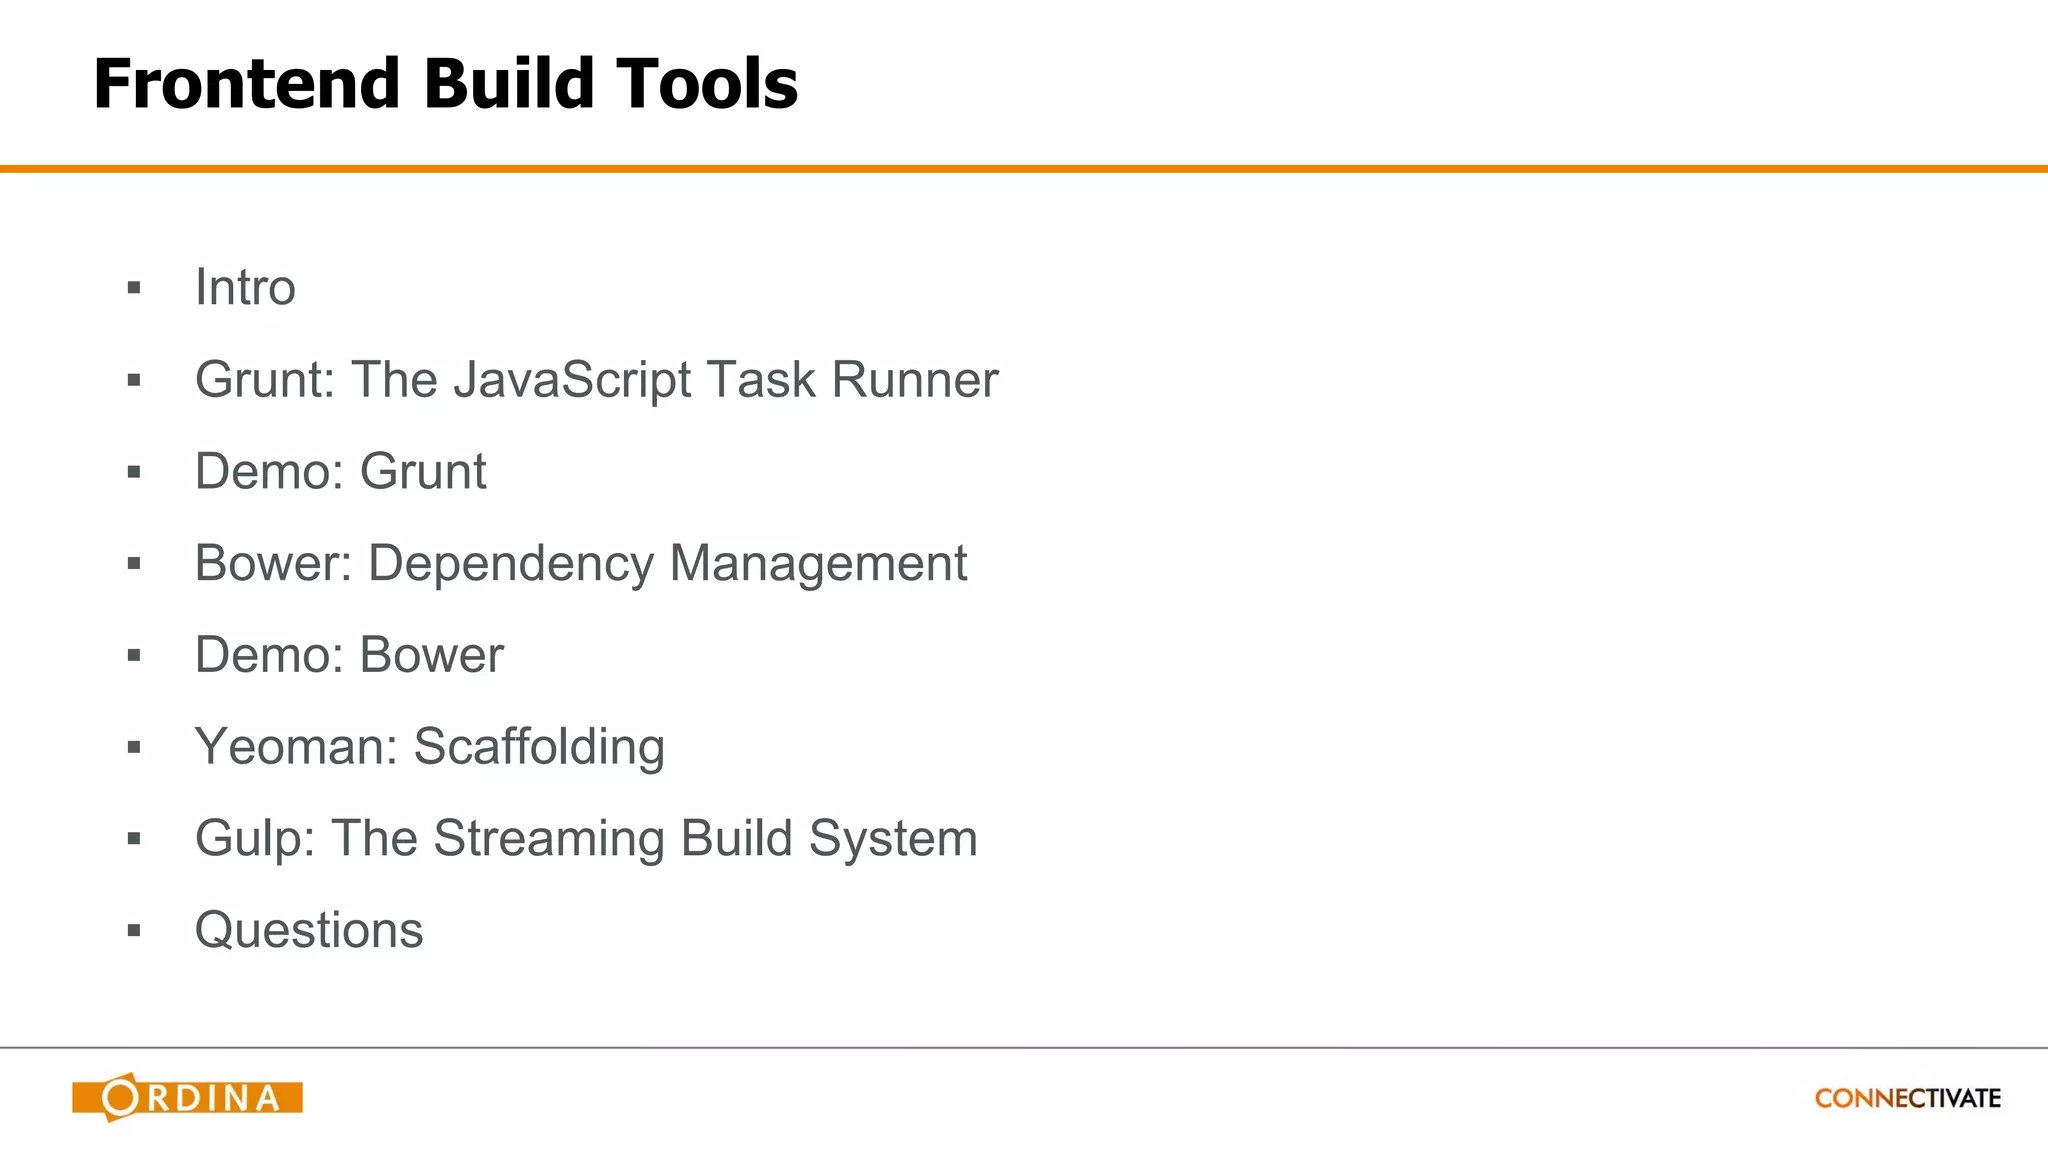Click the bullet marker beside Intro
This screenshot has width=2048, height=1152.
pyautogui.click(x=134, y=289)
